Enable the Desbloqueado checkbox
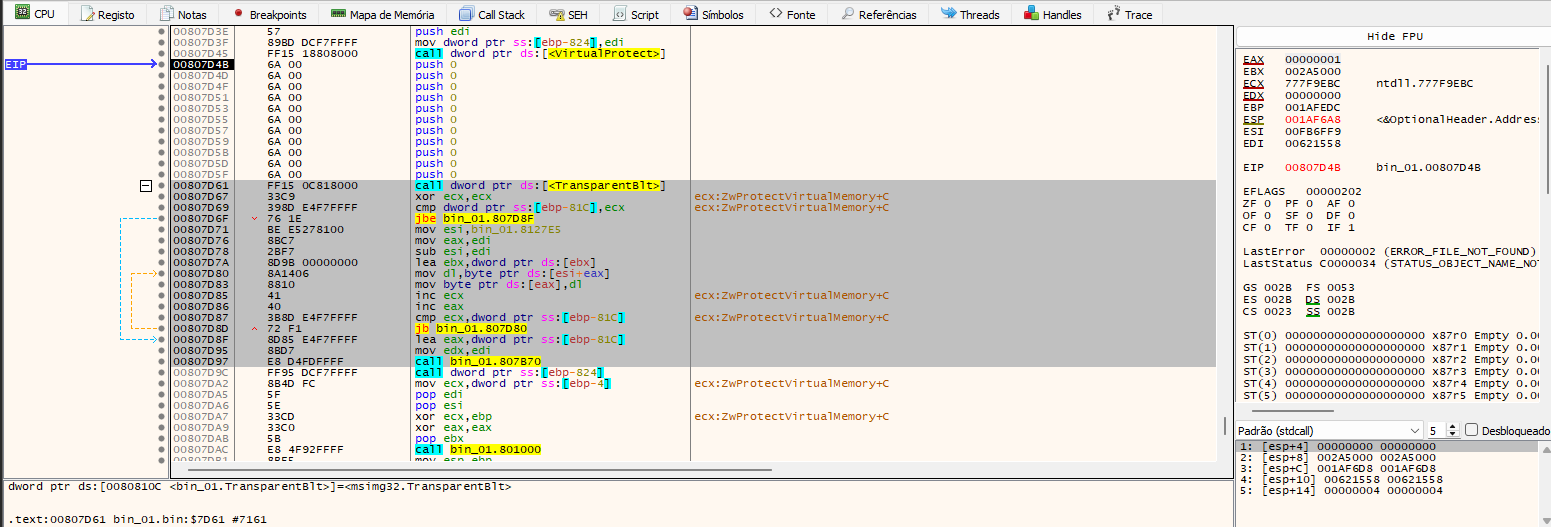This screenshot has width=1551, height=527. (x=1471, y=430)
